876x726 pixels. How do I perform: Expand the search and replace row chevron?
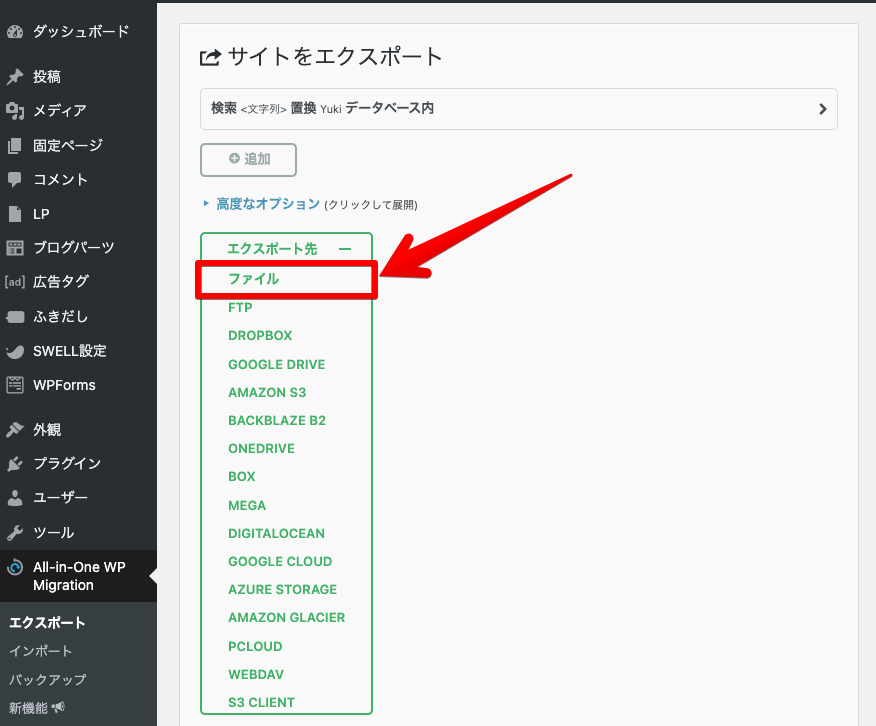coord(822,109)
